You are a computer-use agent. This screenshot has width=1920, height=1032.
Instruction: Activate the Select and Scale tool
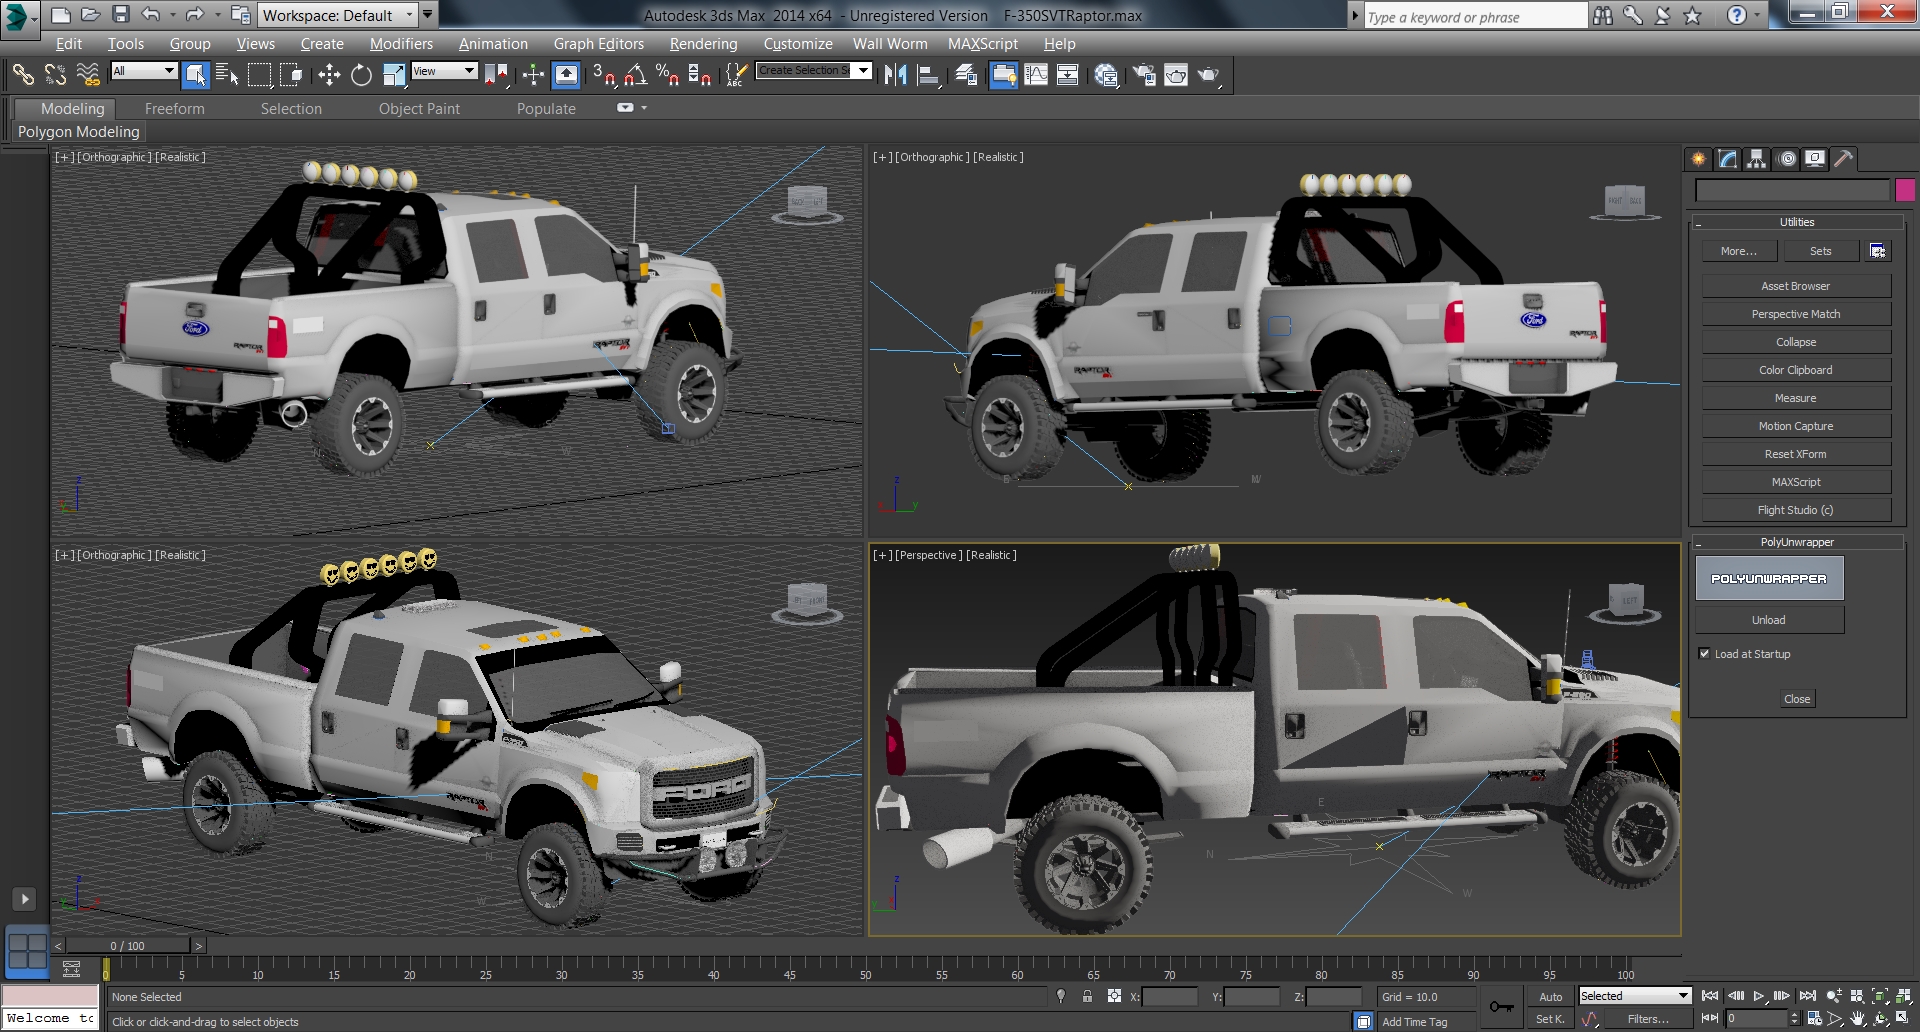(x=394, y=74)
